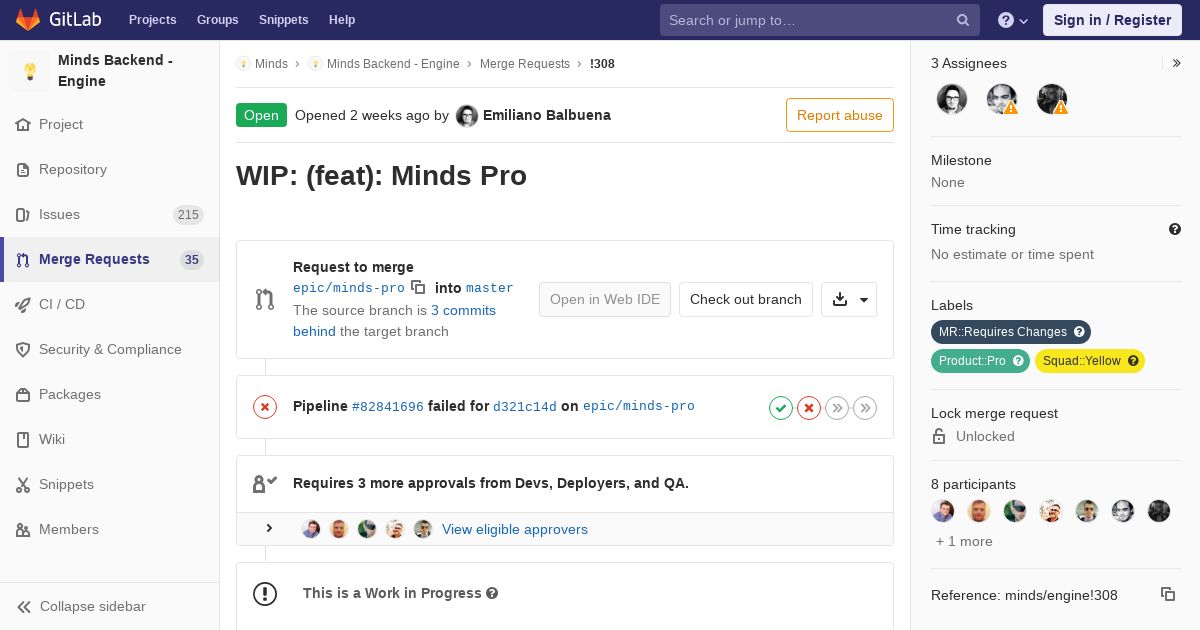Open the failed pipeline stage icon
The height and width of the screenshot is (630, 1200).
click(809, 407)
